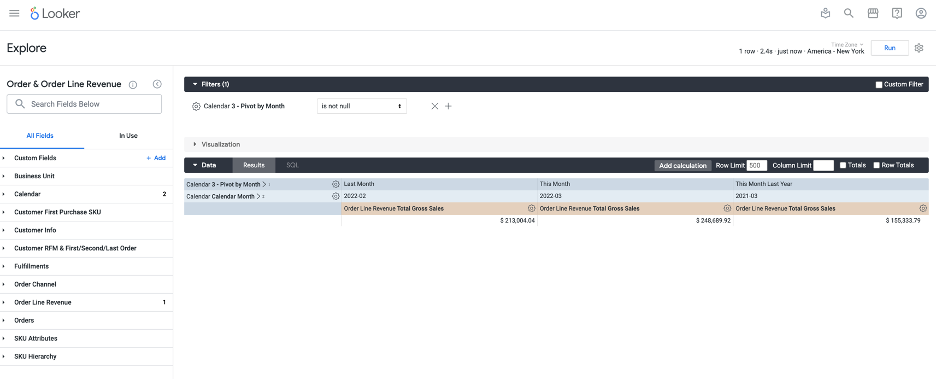
Task: Click the Add calculation button
Action: (682, 165)
